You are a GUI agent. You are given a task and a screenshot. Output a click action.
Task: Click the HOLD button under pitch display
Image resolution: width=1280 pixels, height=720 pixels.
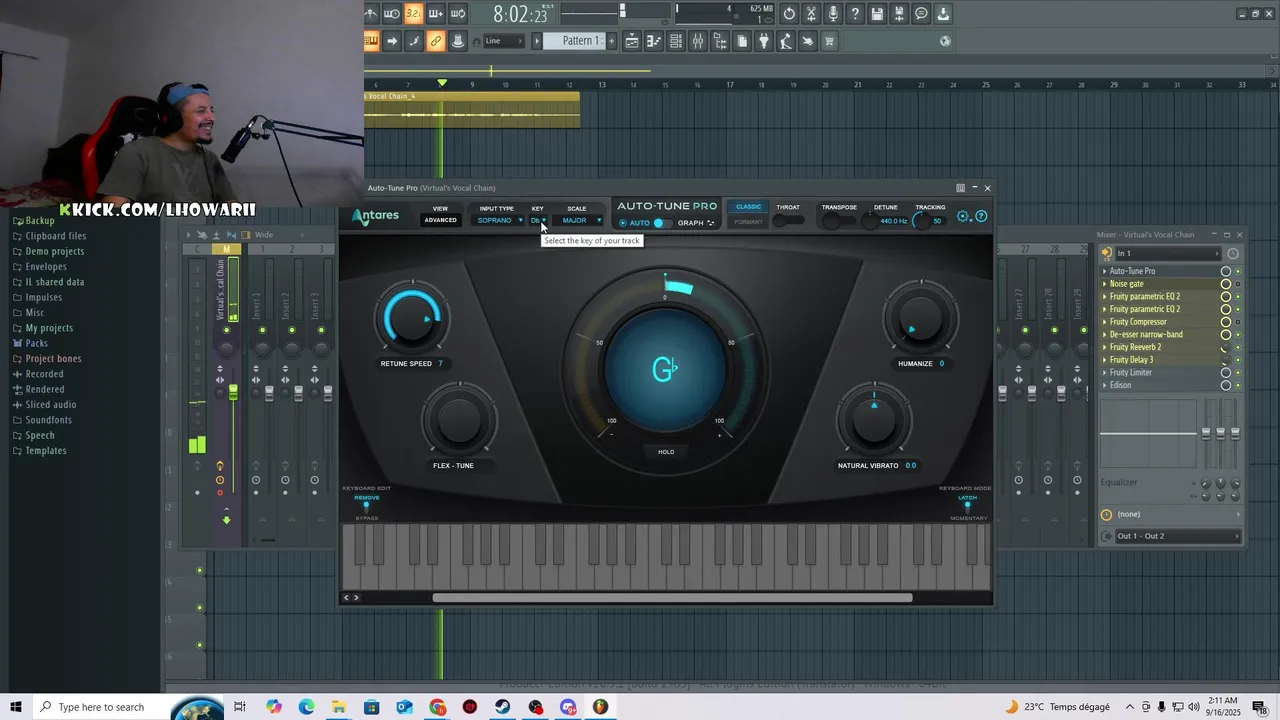666,452
